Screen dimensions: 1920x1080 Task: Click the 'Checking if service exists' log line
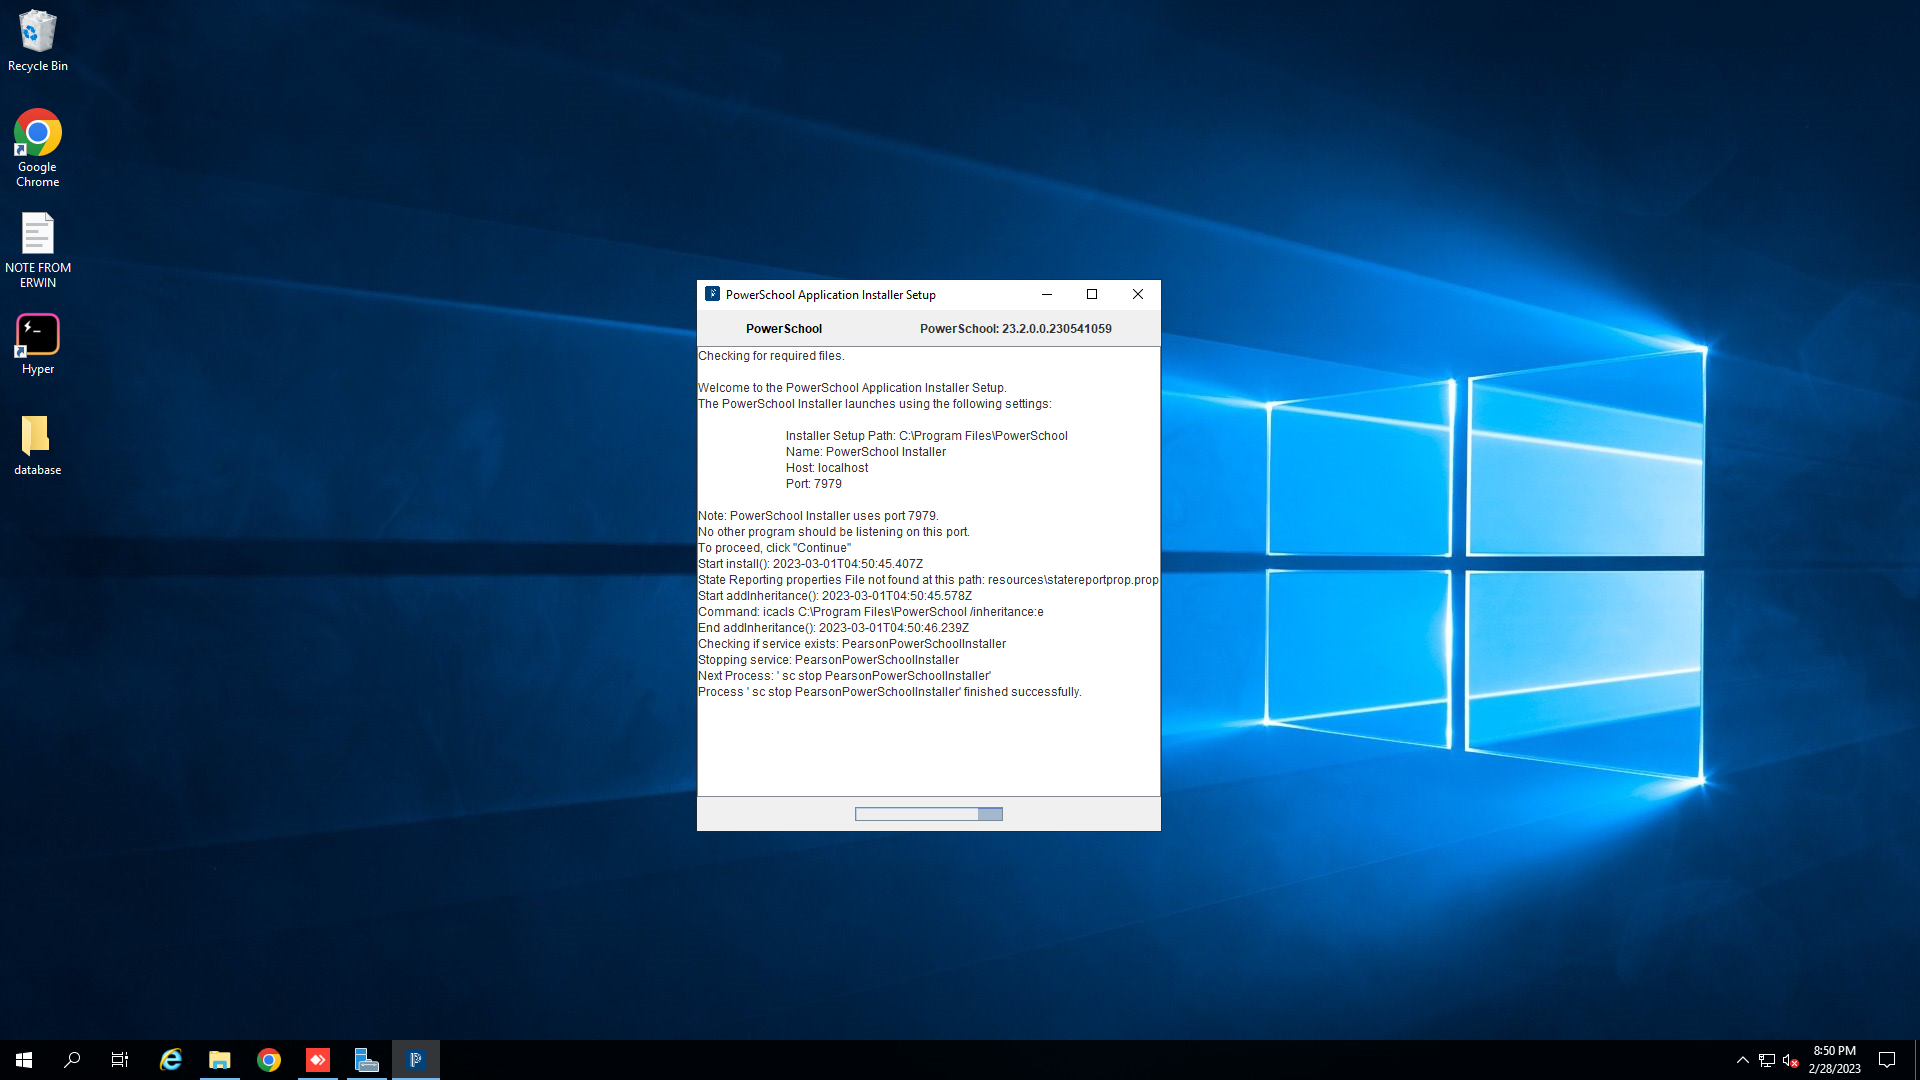click(852, 644)
